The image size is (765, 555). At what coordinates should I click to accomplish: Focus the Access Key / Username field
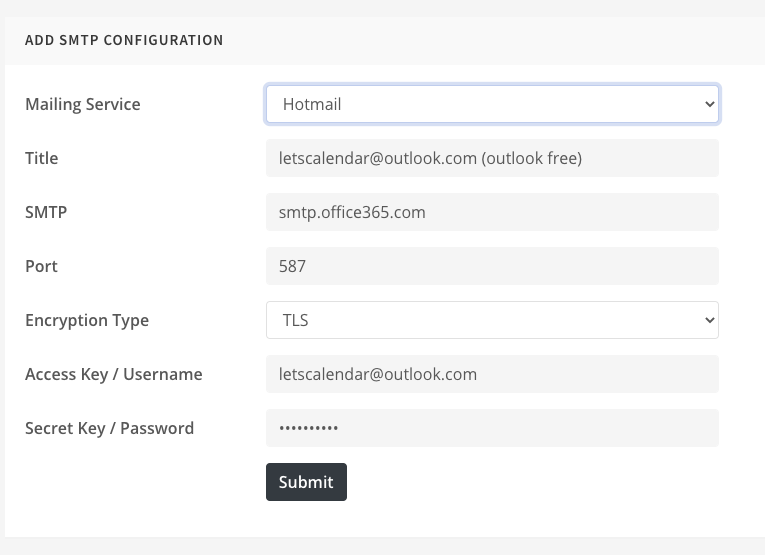[x=492, y=374]
